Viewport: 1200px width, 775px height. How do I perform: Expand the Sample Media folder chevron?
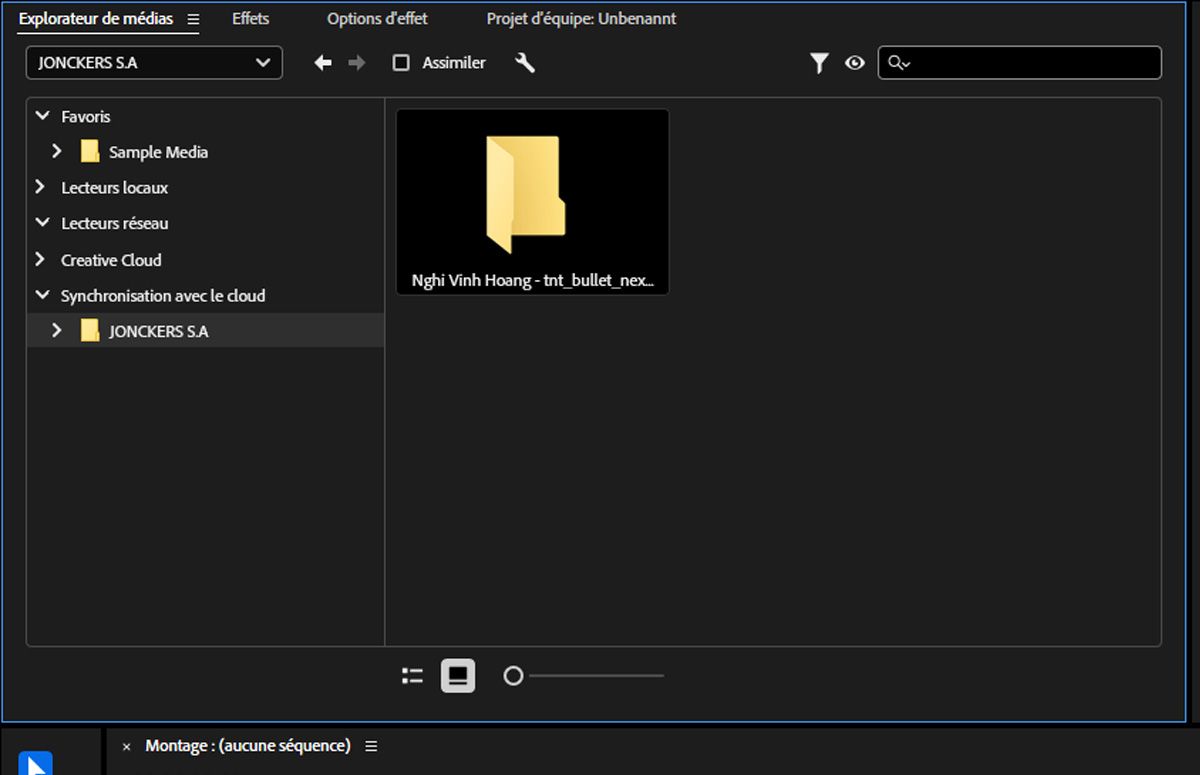[x=57, y=152]
